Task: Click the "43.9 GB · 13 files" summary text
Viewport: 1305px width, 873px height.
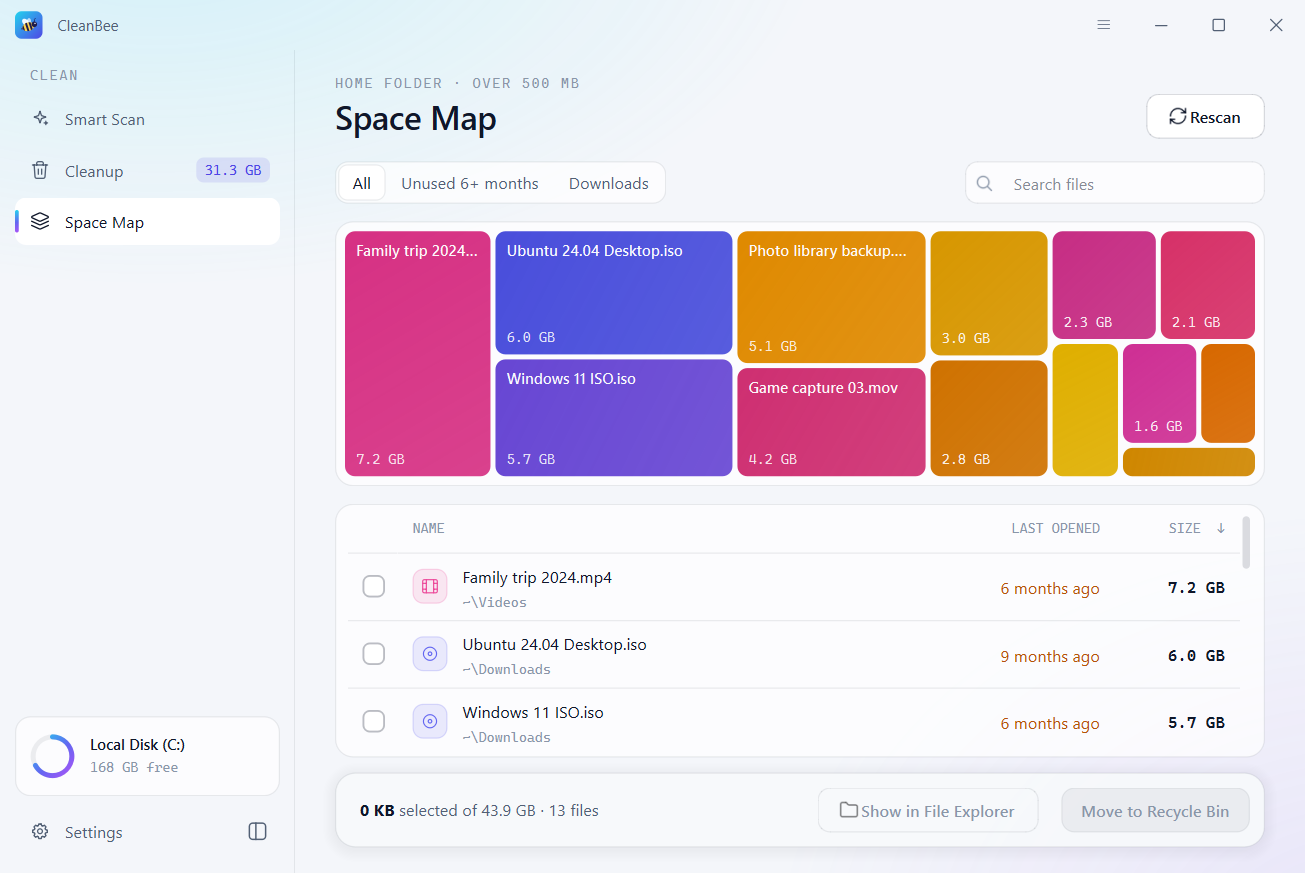Action: click(x=540, y=811)
